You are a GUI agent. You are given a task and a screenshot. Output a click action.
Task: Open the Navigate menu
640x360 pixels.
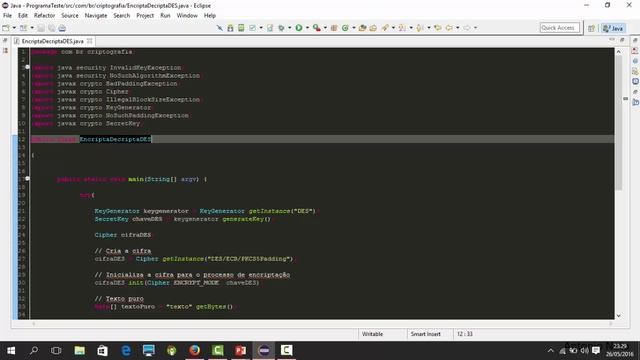(x=96, y=16)
